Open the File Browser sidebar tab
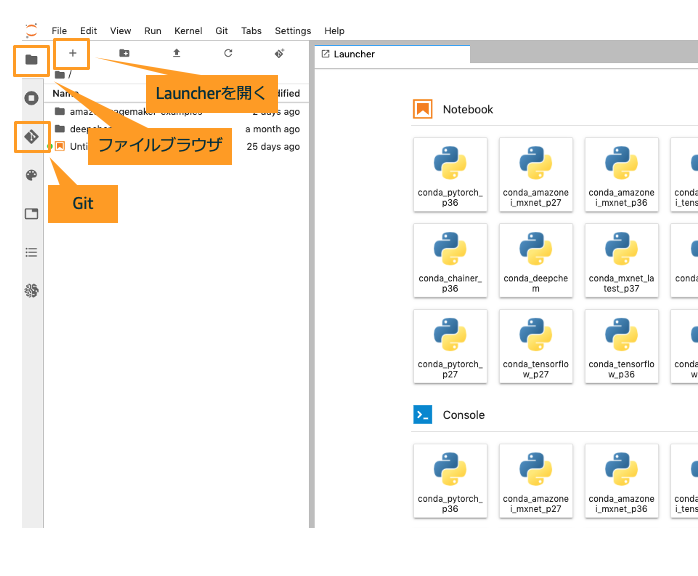The height and width of the screenshot is (576, 698). pos(31,60)
